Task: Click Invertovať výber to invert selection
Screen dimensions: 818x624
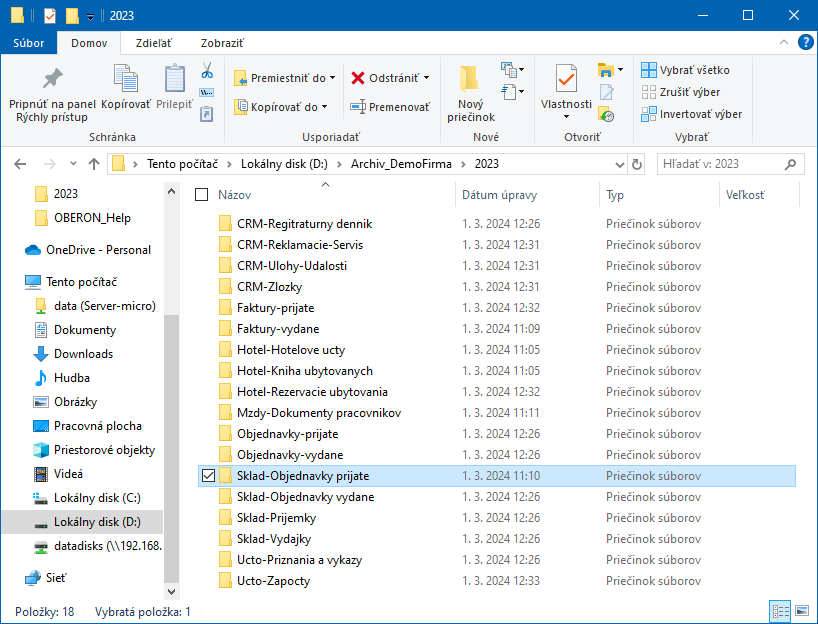Action: pyautogui.click(x=692, y=114)
